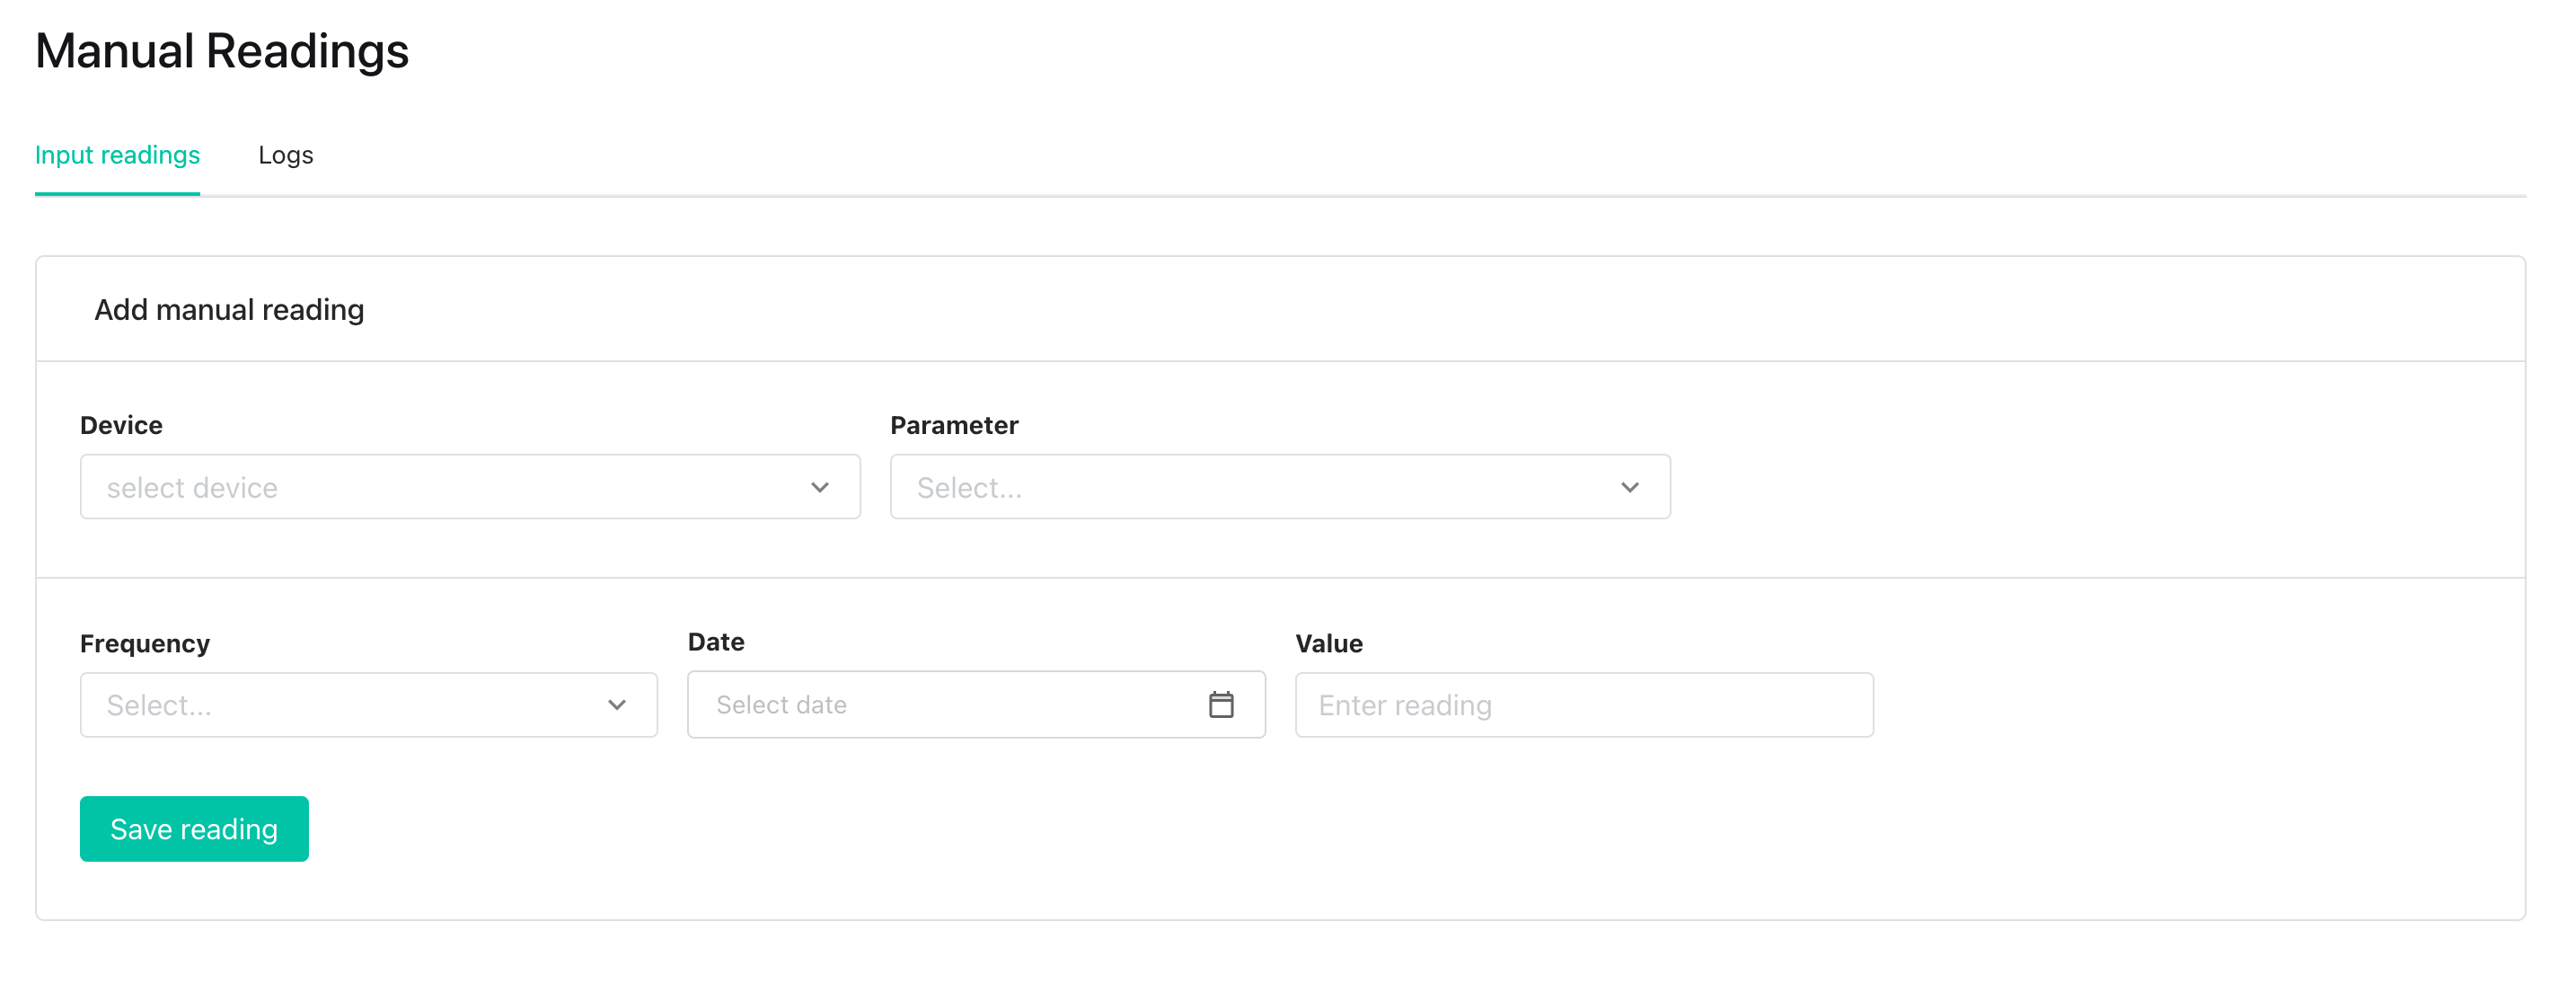The height and width of the screenshot is (1001, 2576).
Task: Open the calendar icon in Date field
Action: [1220, 705]
